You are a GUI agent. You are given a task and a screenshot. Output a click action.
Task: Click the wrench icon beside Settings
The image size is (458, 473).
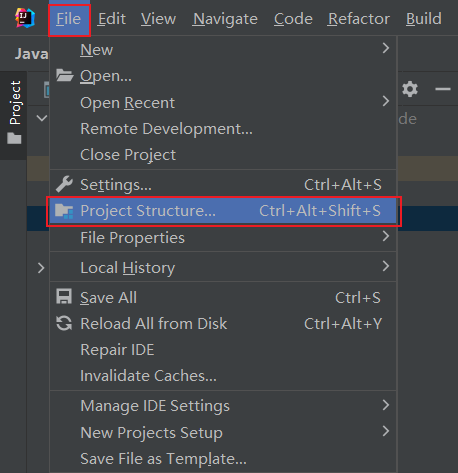click(x=64, y=184)
